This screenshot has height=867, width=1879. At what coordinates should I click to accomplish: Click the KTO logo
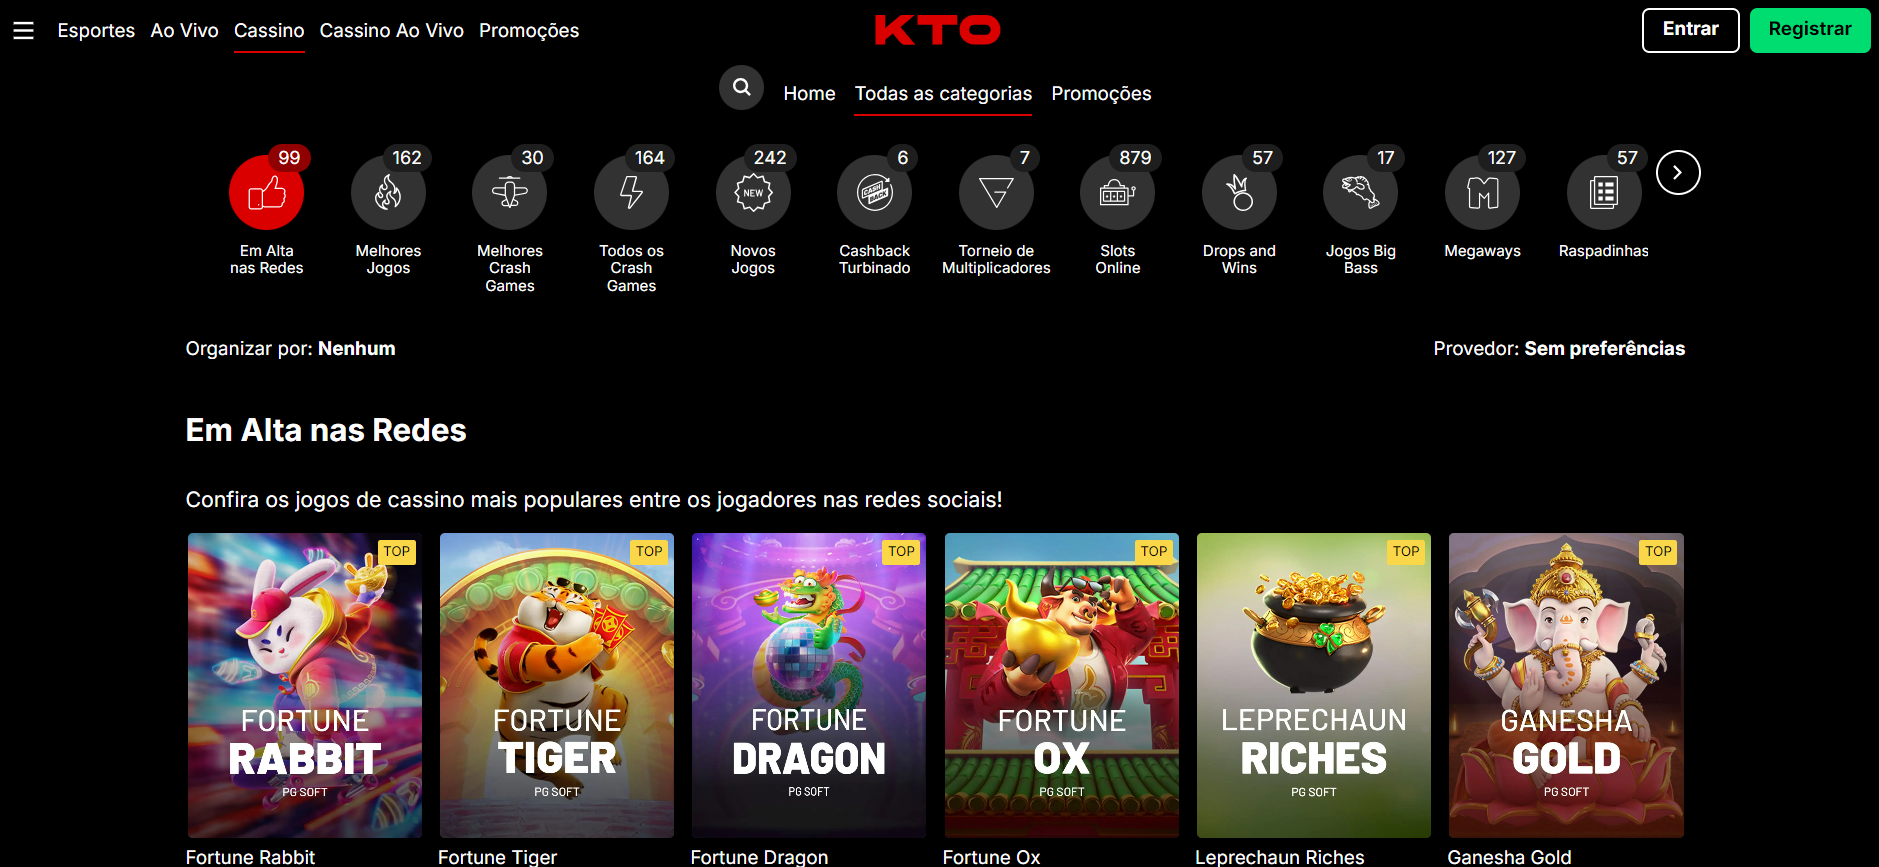pyautogui.click(x=937, y=30)
